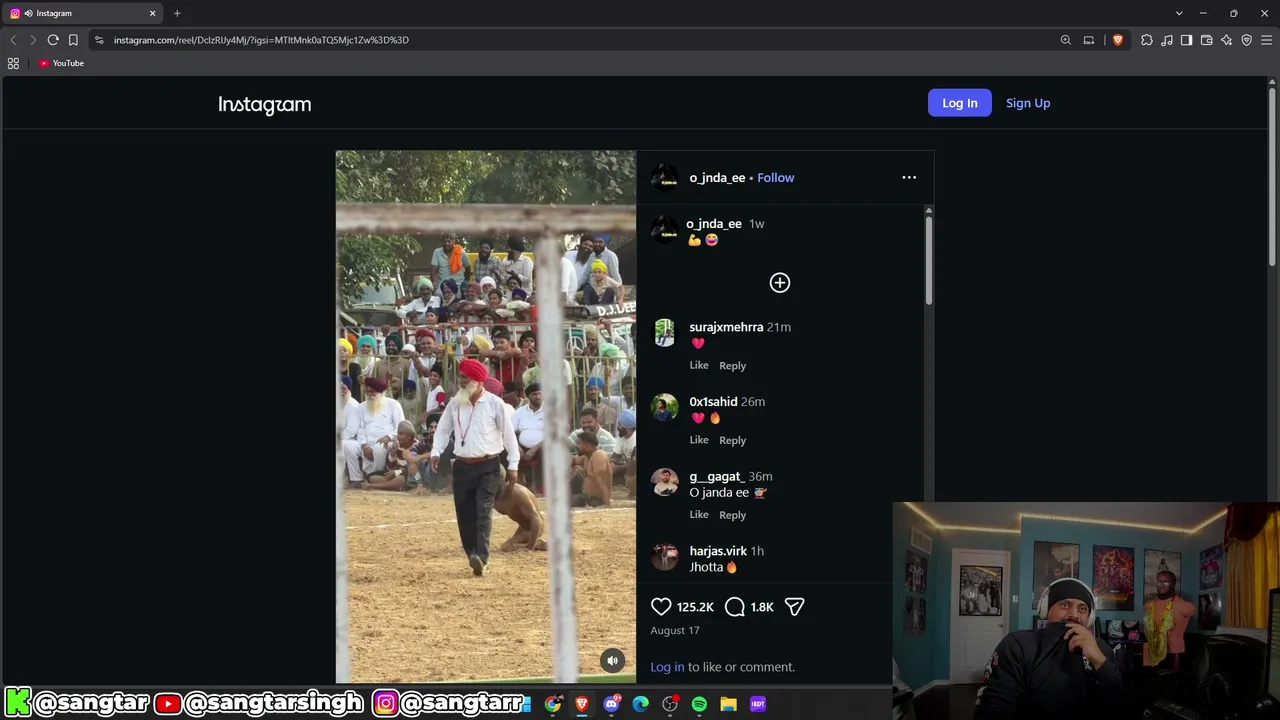Open Microsoft Edge from the taskbar
Image resolution: width=1280 pixels, height=720 pixels.
coord(641,704)
